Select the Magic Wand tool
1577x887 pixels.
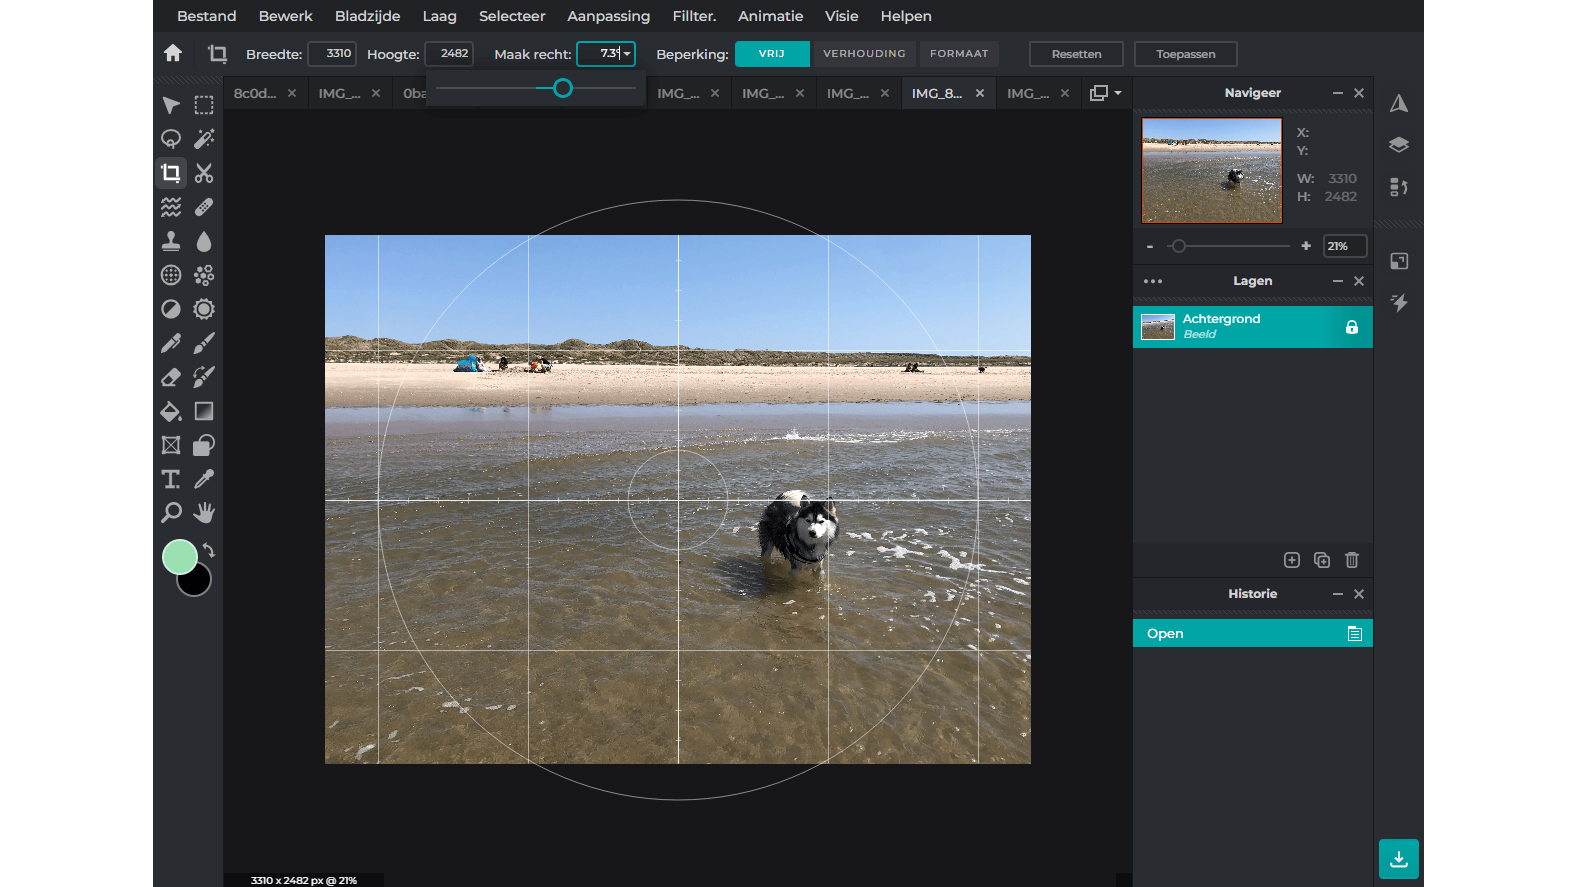click(204, 139)
